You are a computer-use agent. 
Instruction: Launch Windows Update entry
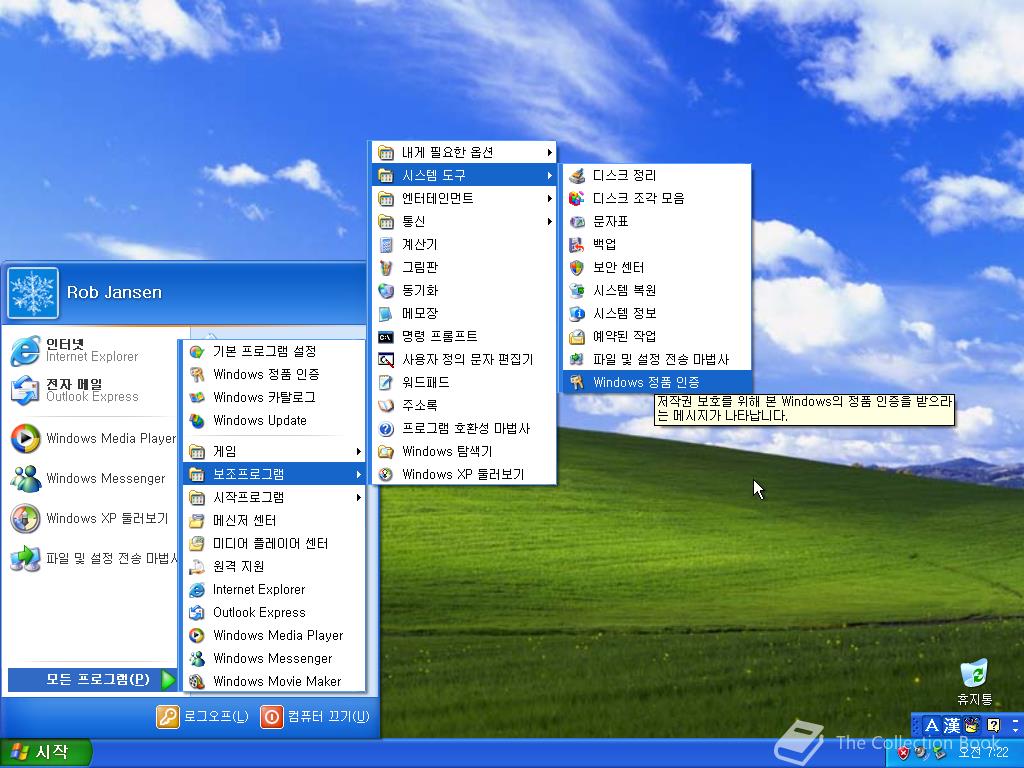[273, 420]
